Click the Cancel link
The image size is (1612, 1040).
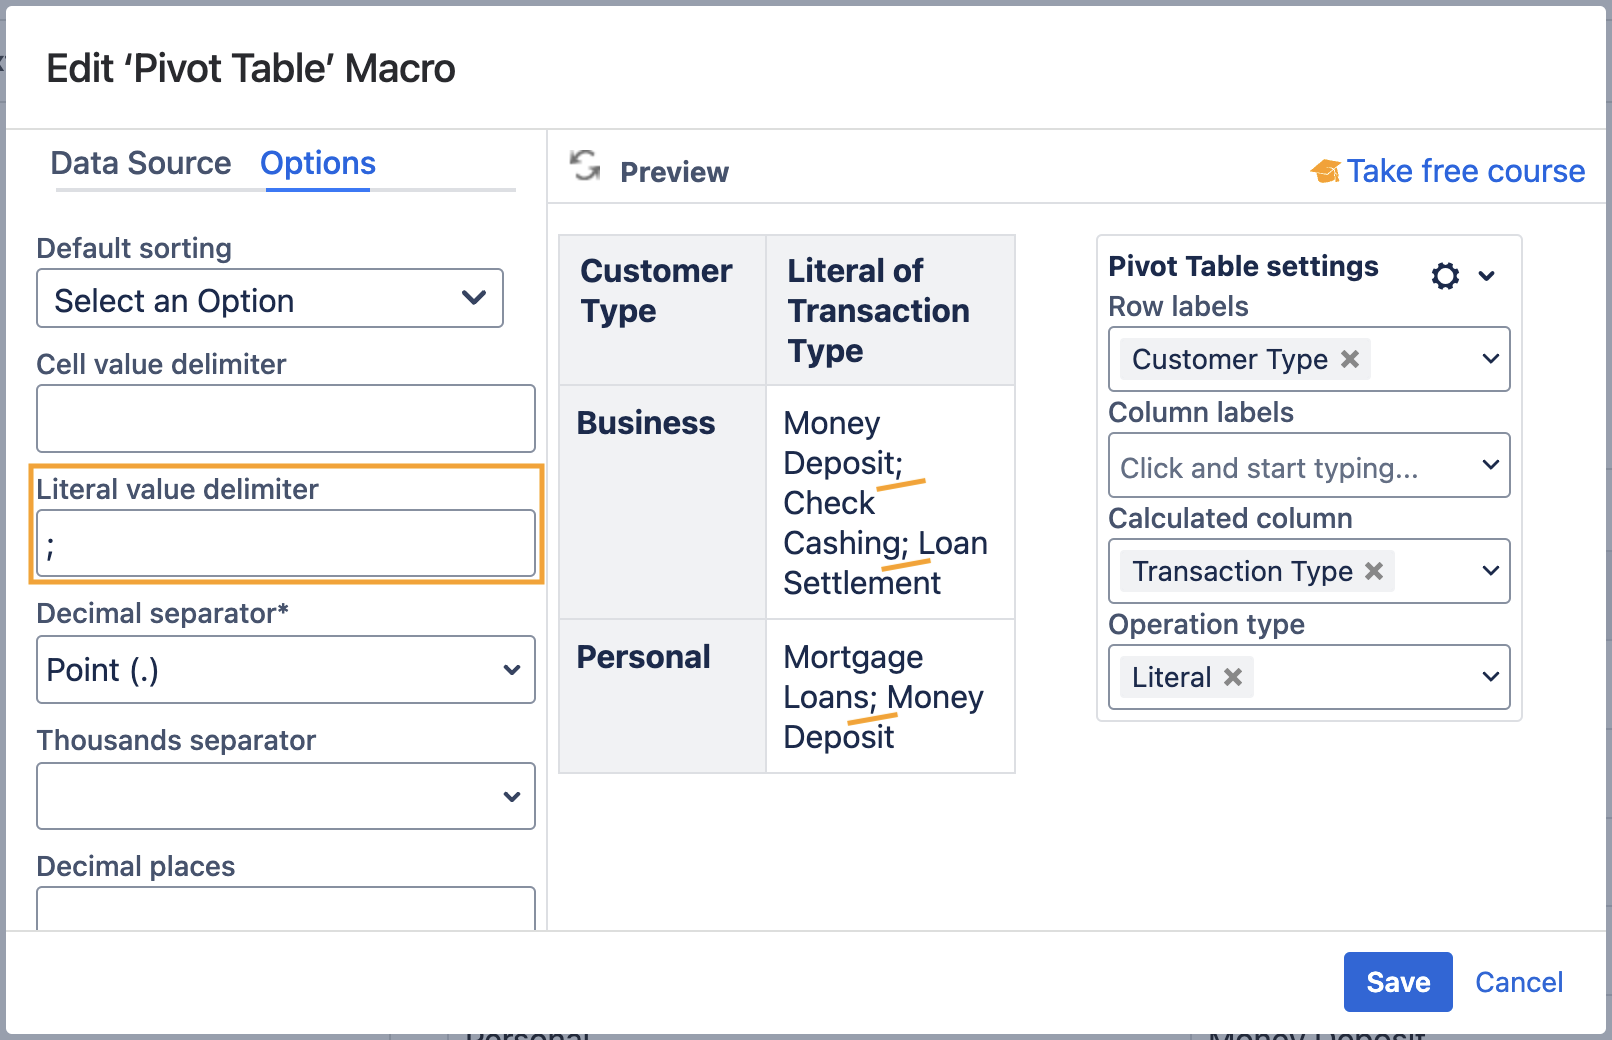(x=1518, y=982)
